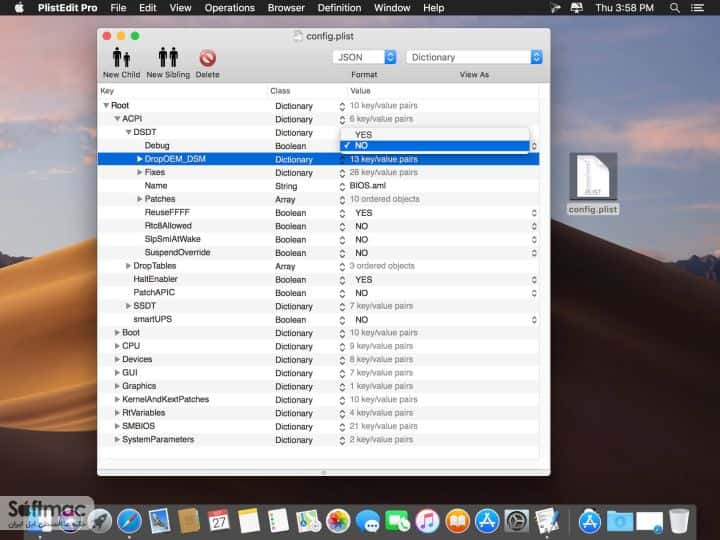The width and height of the screenshot is (720, 540).
Task: Open System Preferences gear icon in Dock
Action: 517,521
